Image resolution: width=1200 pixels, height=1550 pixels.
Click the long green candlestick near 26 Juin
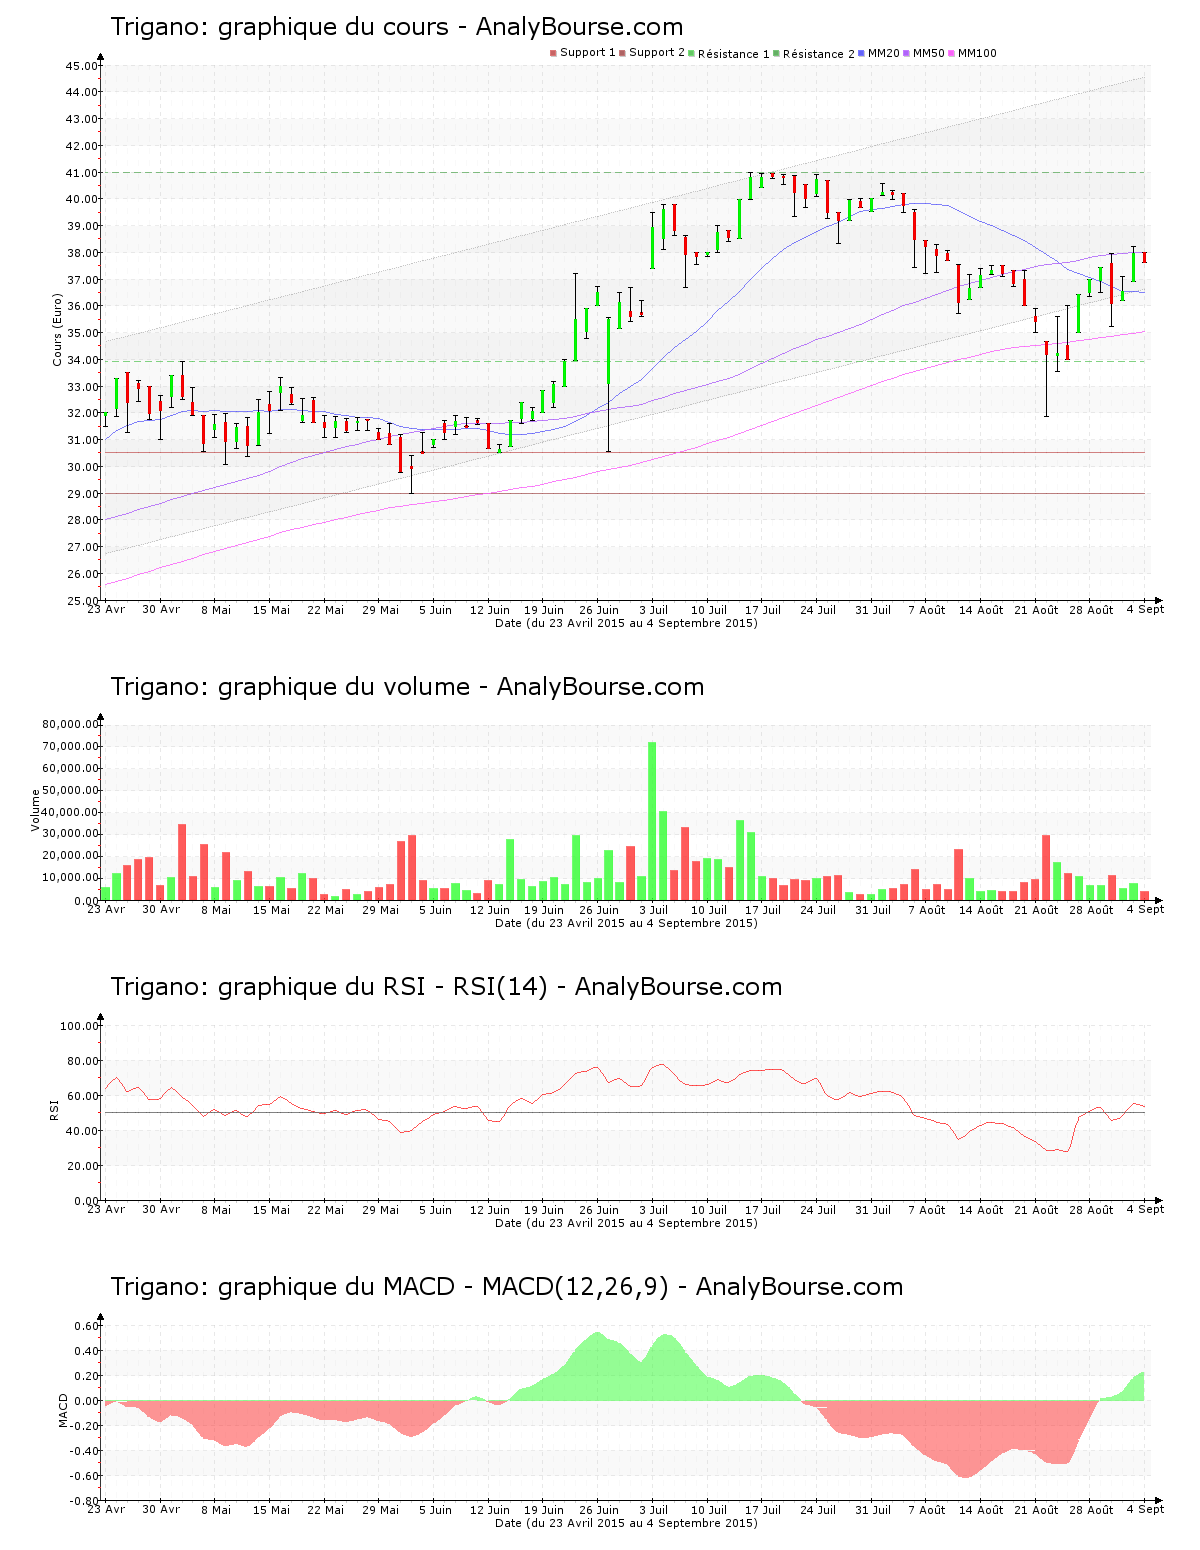pyautogui.click(x=608, y=351)
